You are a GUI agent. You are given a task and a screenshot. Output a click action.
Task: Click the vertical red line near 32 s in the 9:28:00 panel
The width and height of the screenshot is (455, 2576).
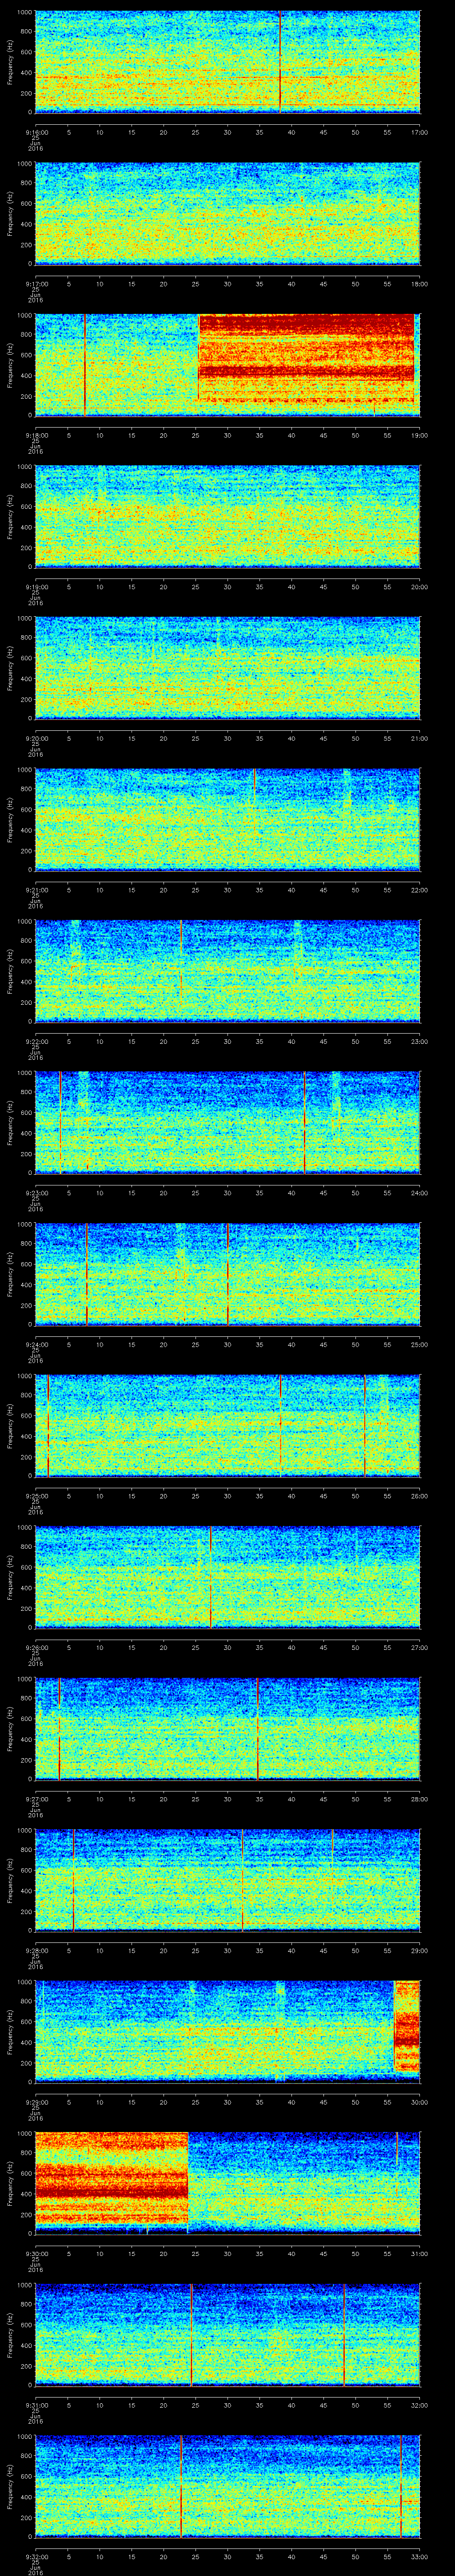[242, 1880]
